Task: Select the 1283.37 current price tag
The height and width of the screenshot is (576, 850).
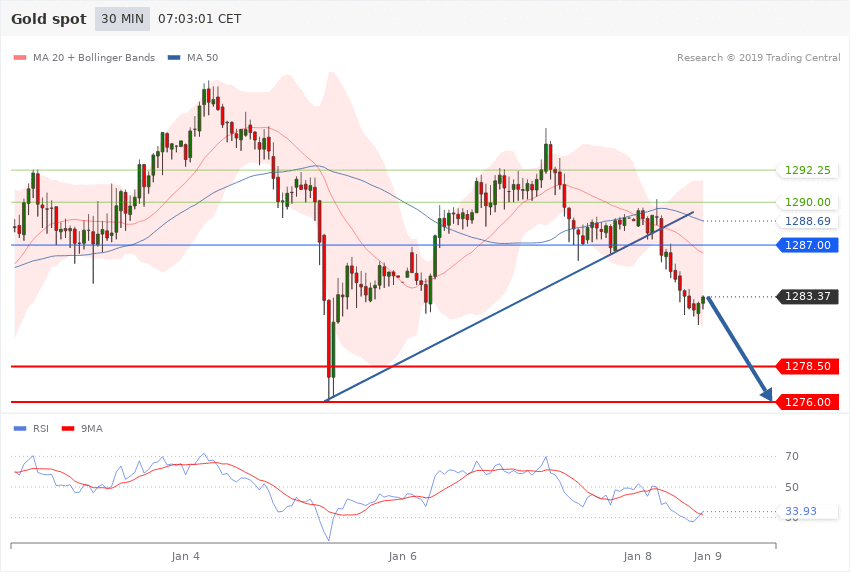Action: [808, 296]
